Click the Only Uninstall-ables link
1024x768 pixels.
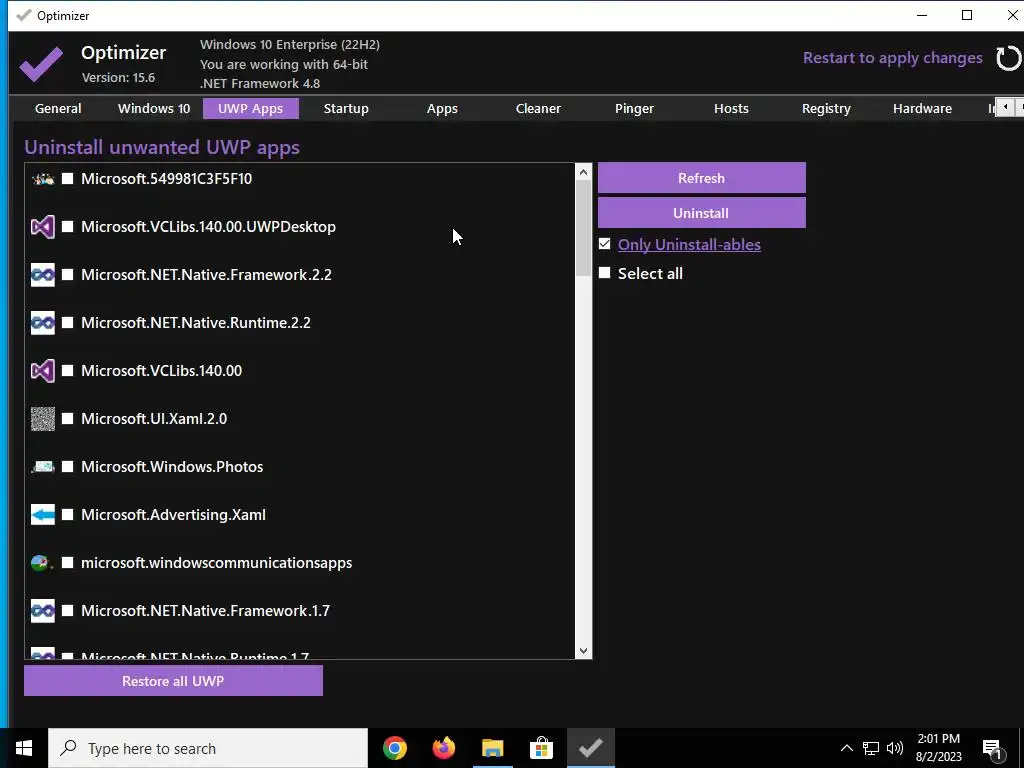(x=689, y=244)
